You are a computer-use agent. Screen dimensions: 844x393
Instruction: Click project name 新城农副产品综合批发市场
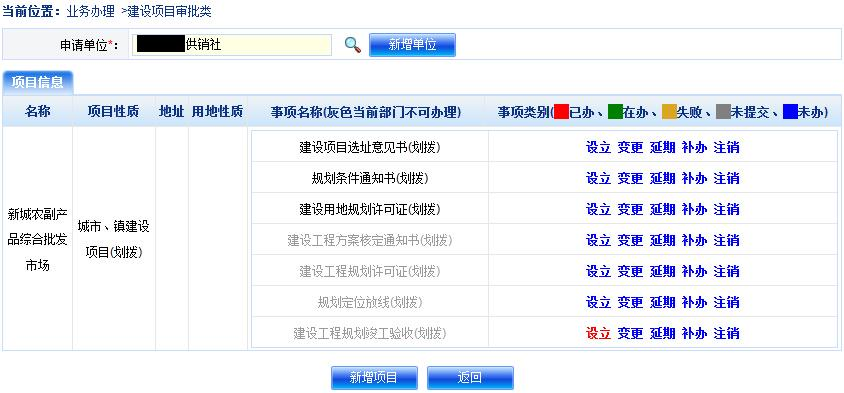point(37,240)
